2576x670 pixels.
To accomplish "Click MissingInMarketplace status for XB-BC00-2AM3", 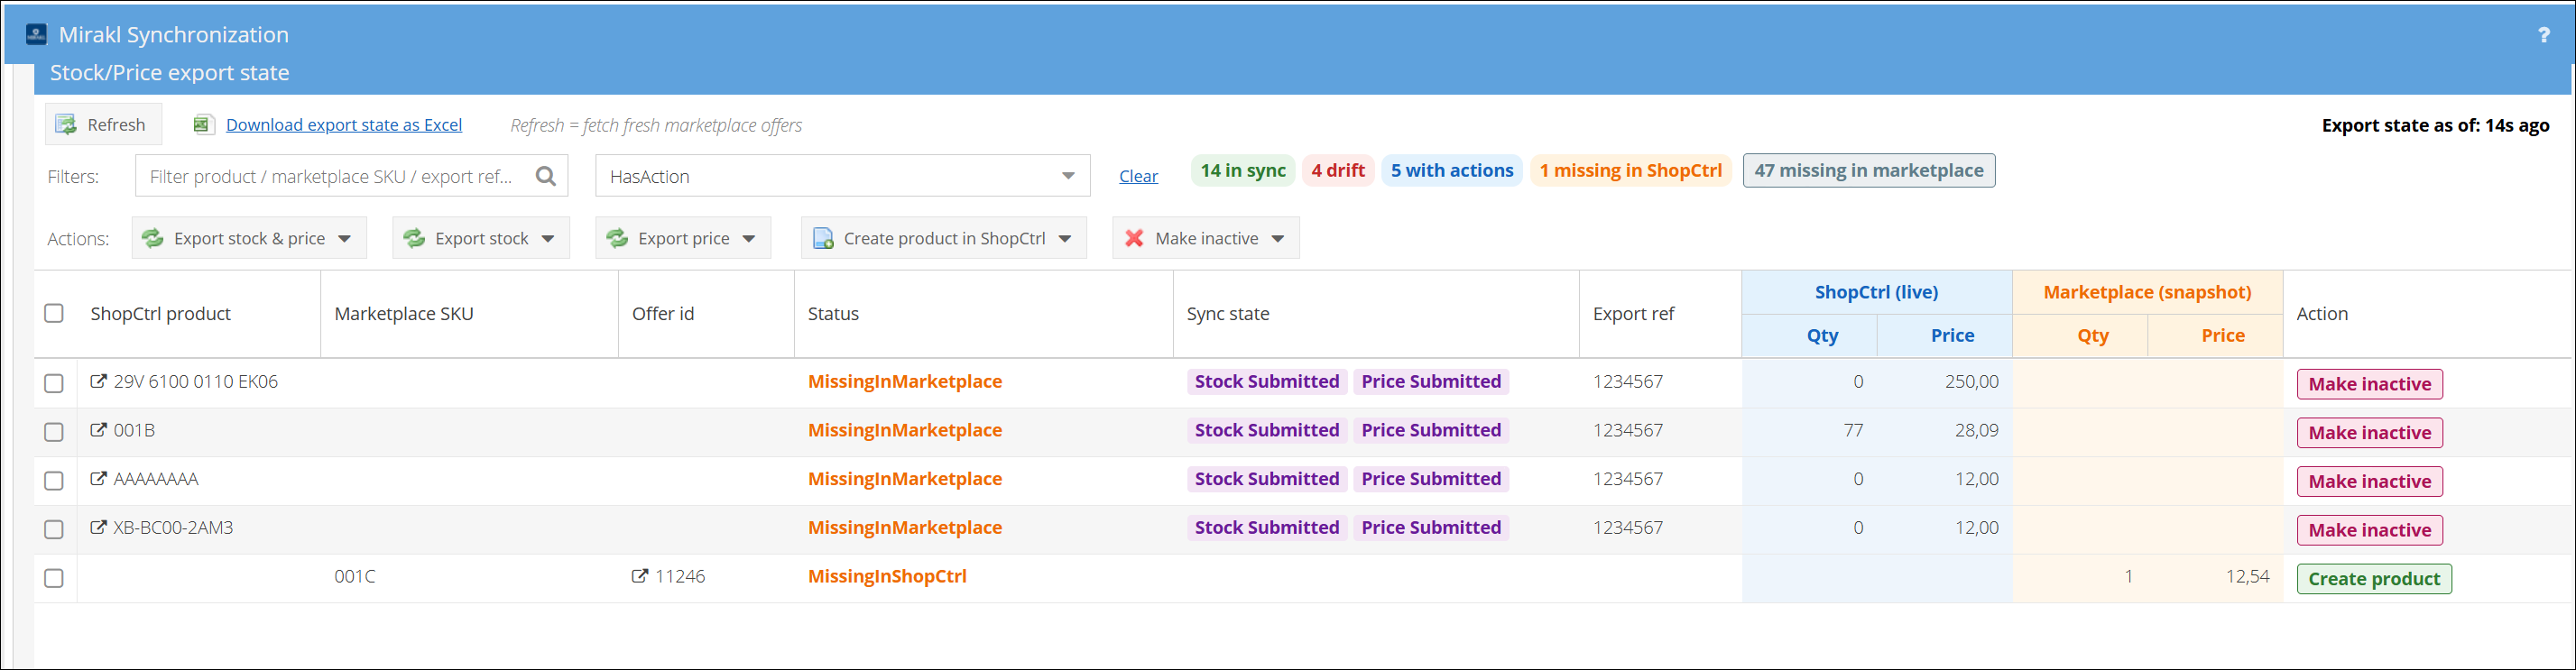I will [905, 527].
